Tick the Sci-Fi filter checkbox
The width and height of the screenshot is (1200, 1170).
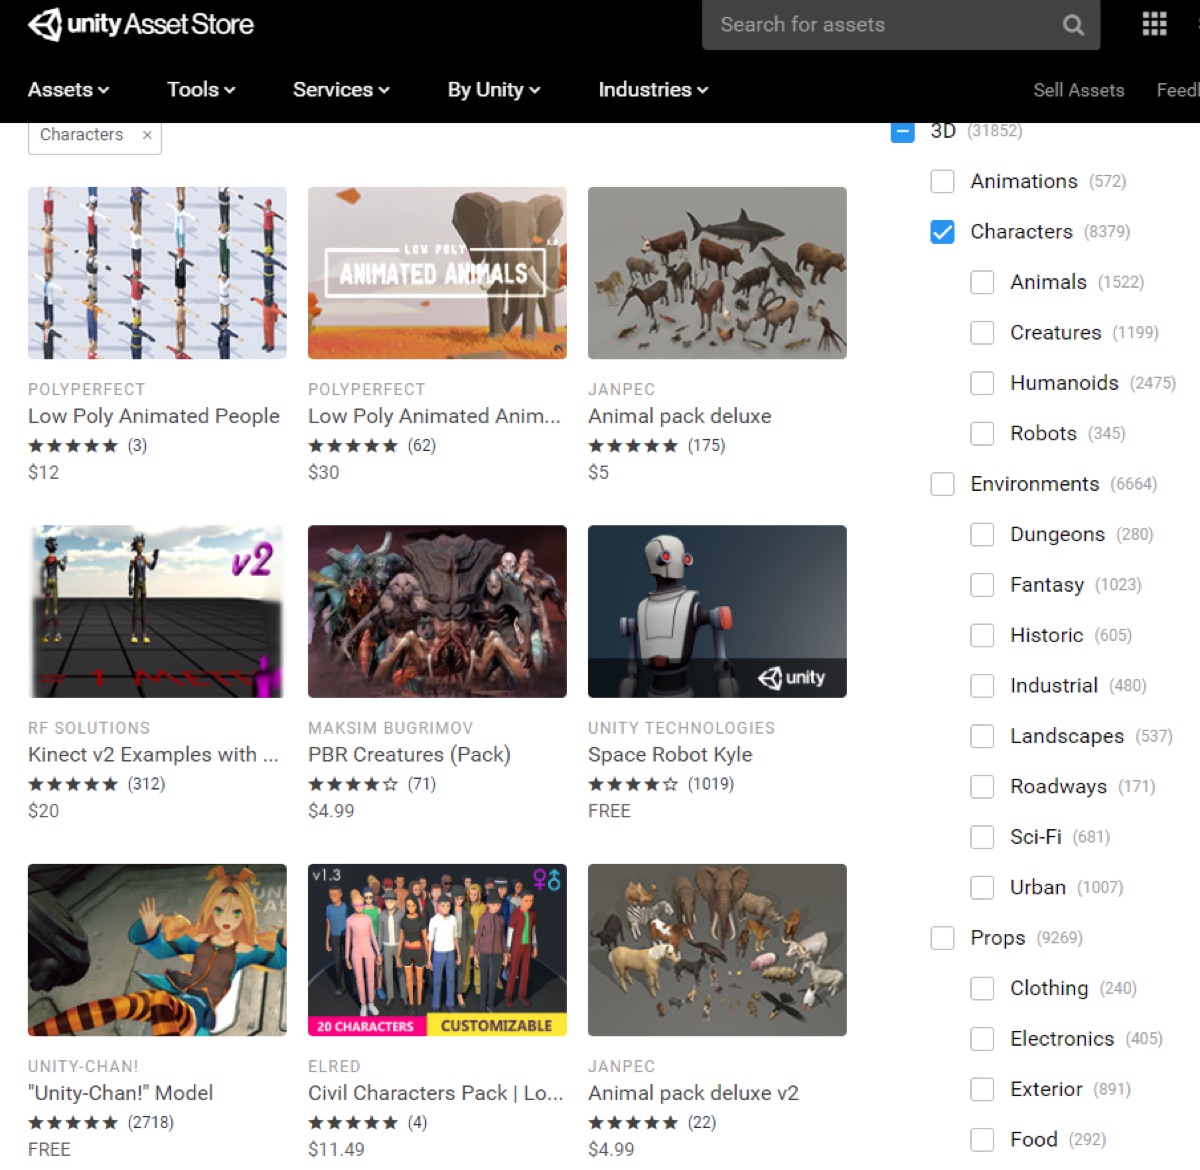tap(982, 837)
